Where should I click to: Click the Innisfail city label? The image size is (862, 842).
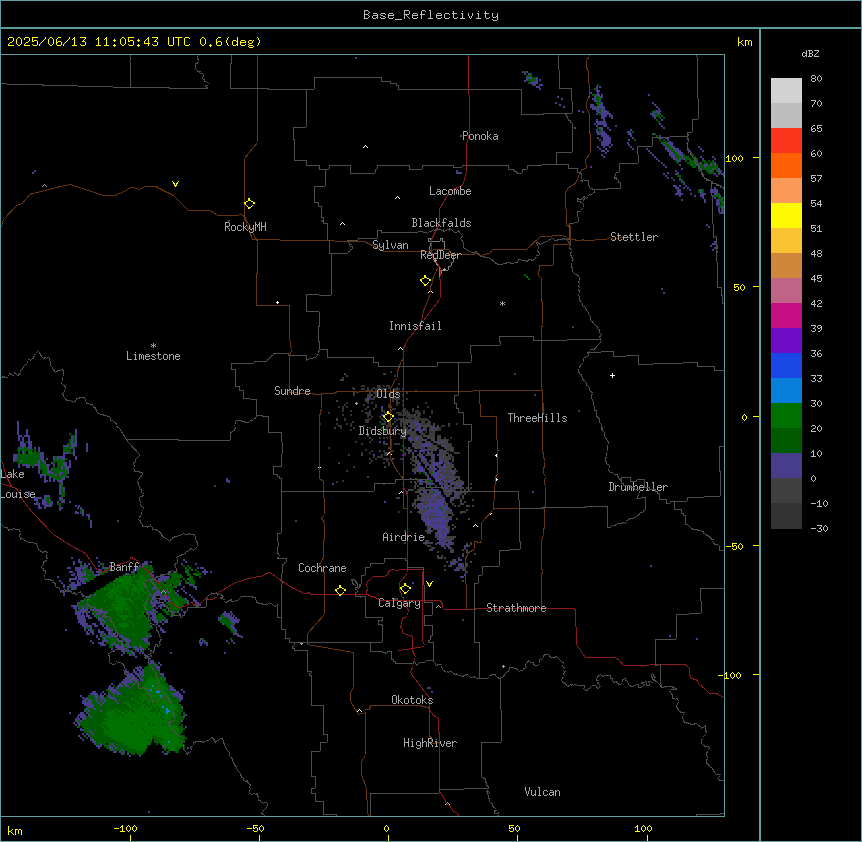[x=415, y=326]
